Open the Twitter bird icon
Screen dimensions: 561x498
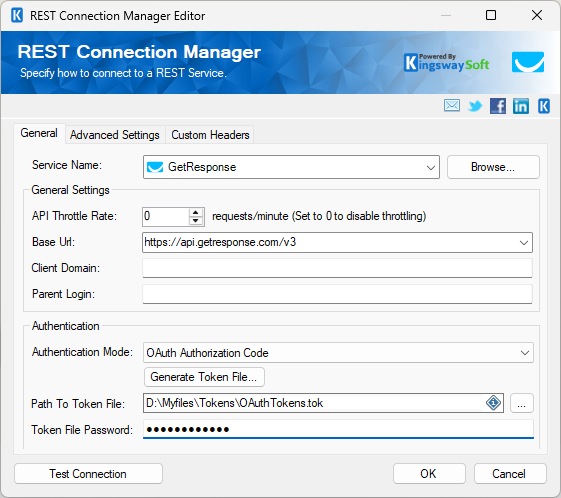[x=475, y=106]
